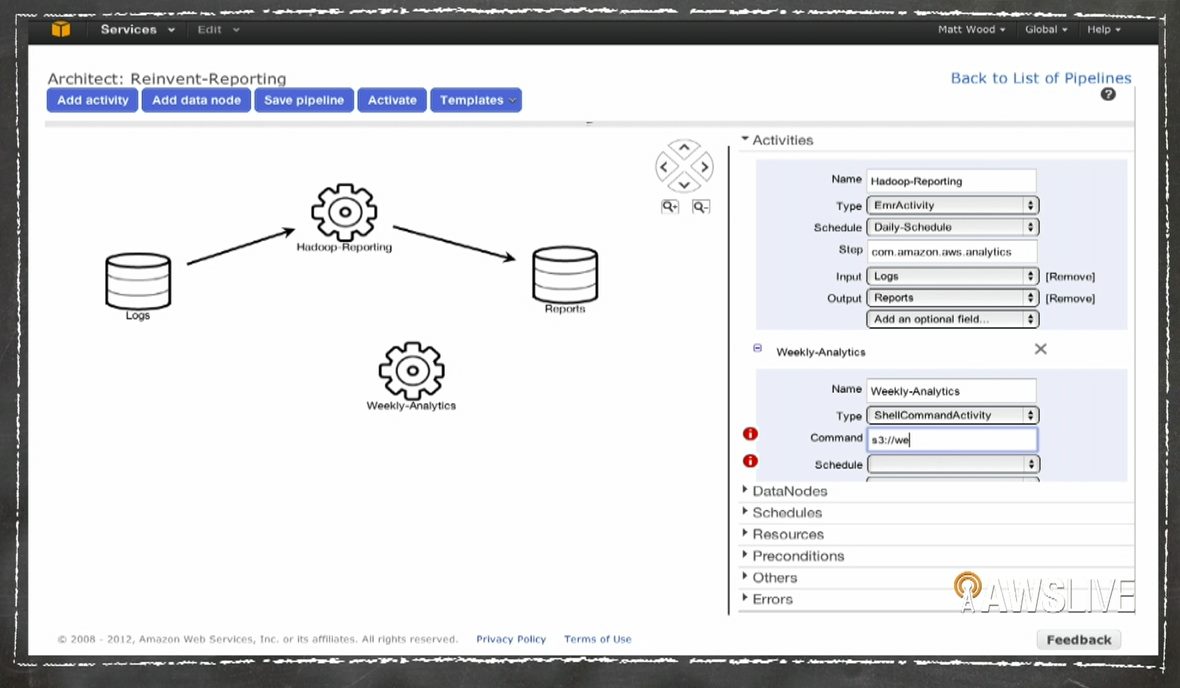
Task: Open the help question mark icon
Action: click(x=1108, y=94)
